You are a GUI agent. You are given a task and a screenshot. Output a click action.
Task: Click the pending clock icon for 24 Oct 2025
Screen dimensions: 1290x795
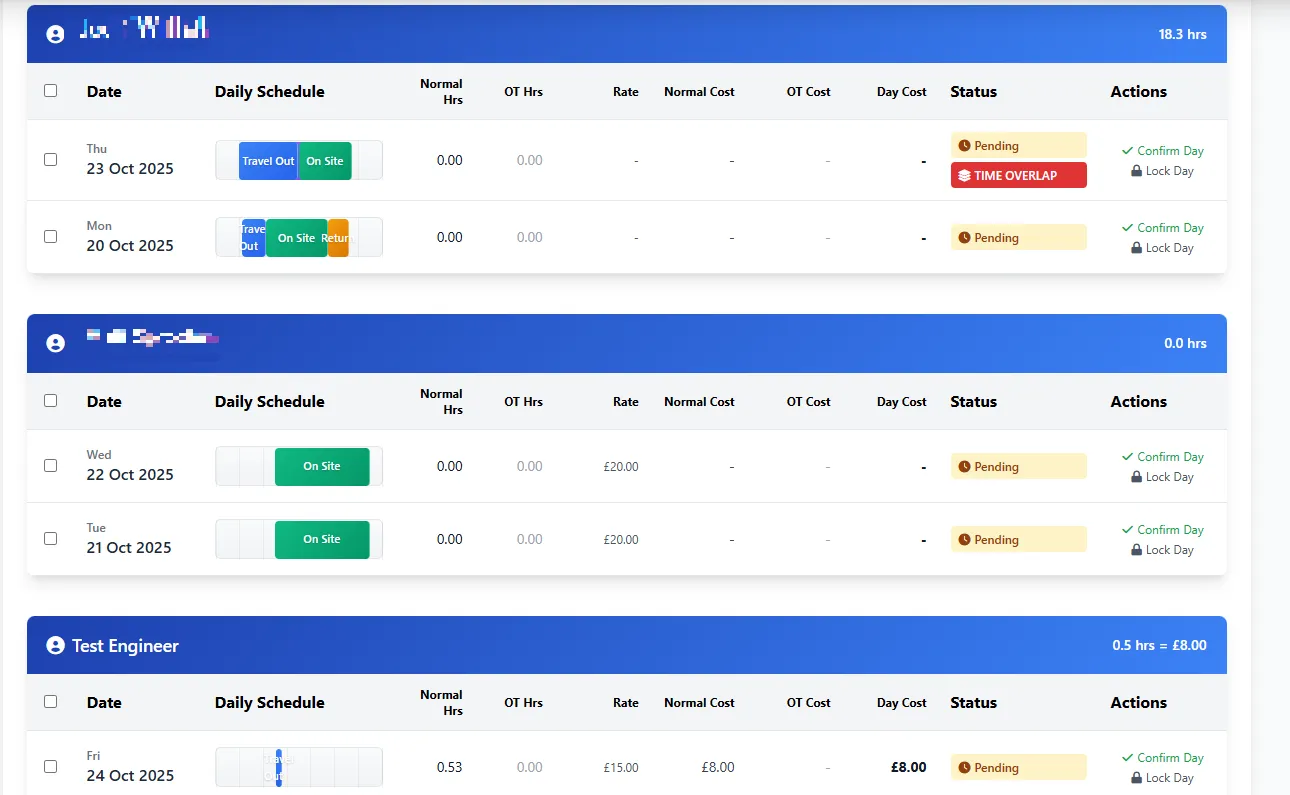(964, 768)
